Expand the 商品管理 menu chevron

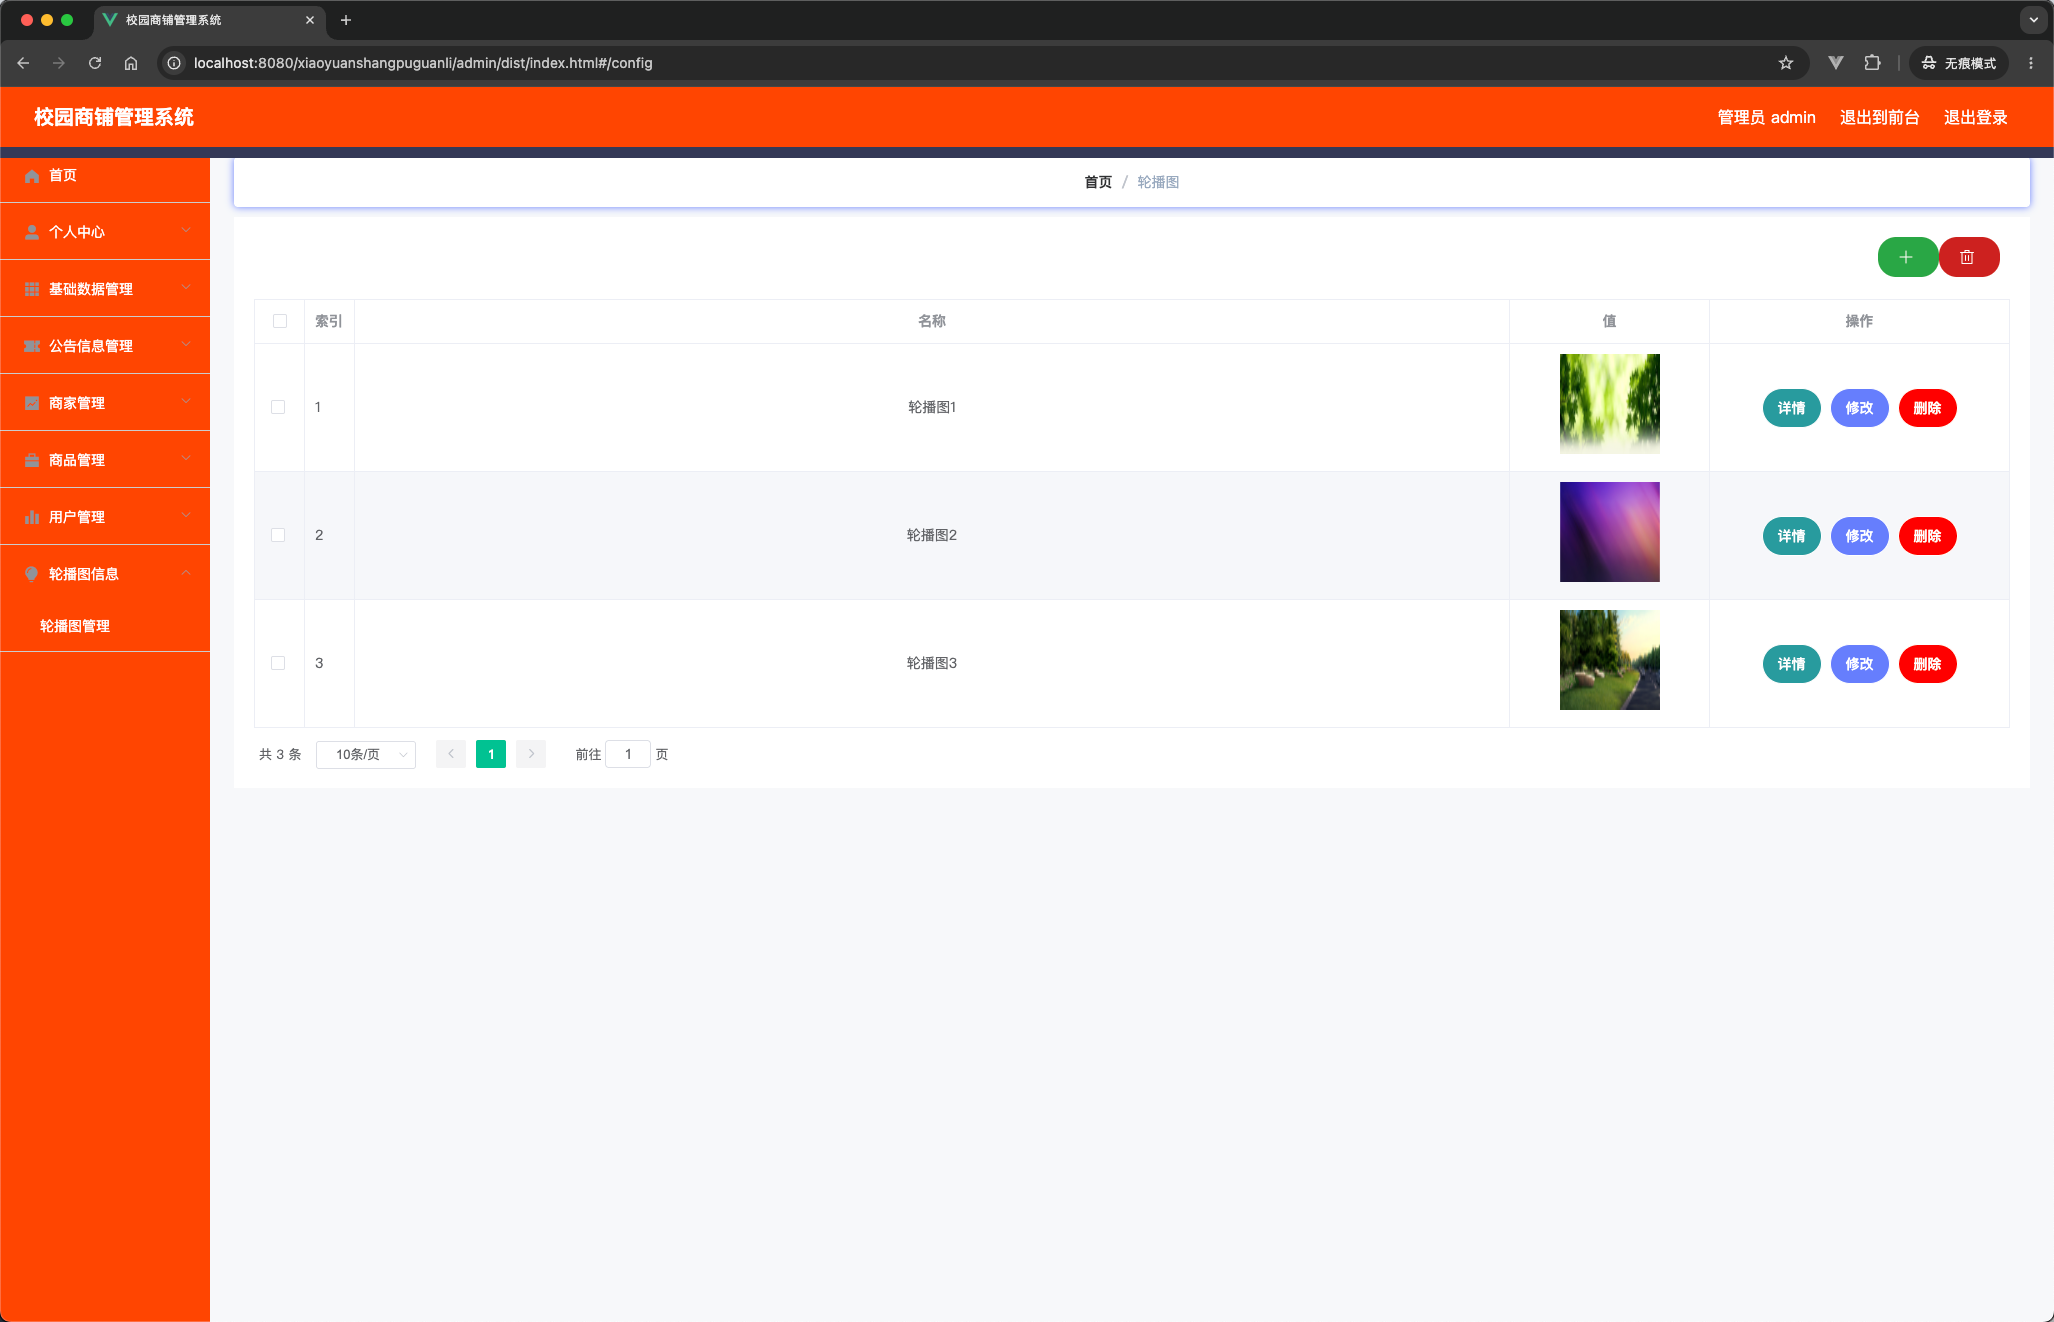(186, 459)
